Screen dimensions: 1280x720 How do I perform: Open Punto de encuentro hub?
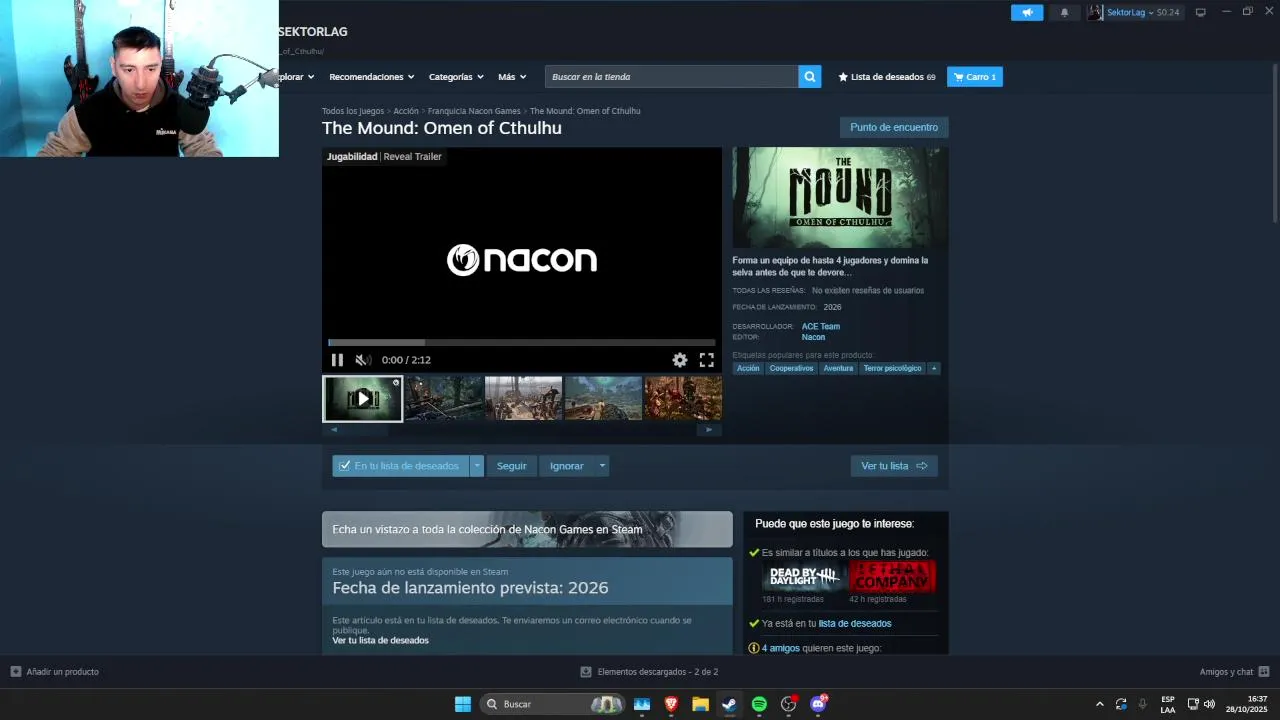(x=894, y=127)
